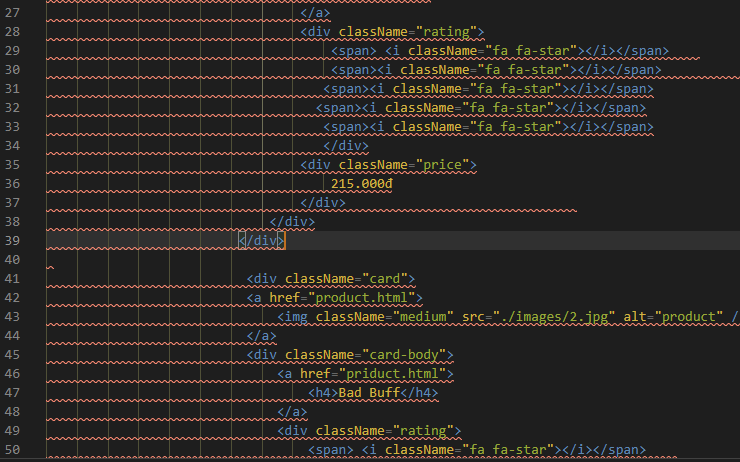The height and width of the screenshot is (462, 740).
Task: Click the span with fa-star on line 30
Action: pos(496,70)
